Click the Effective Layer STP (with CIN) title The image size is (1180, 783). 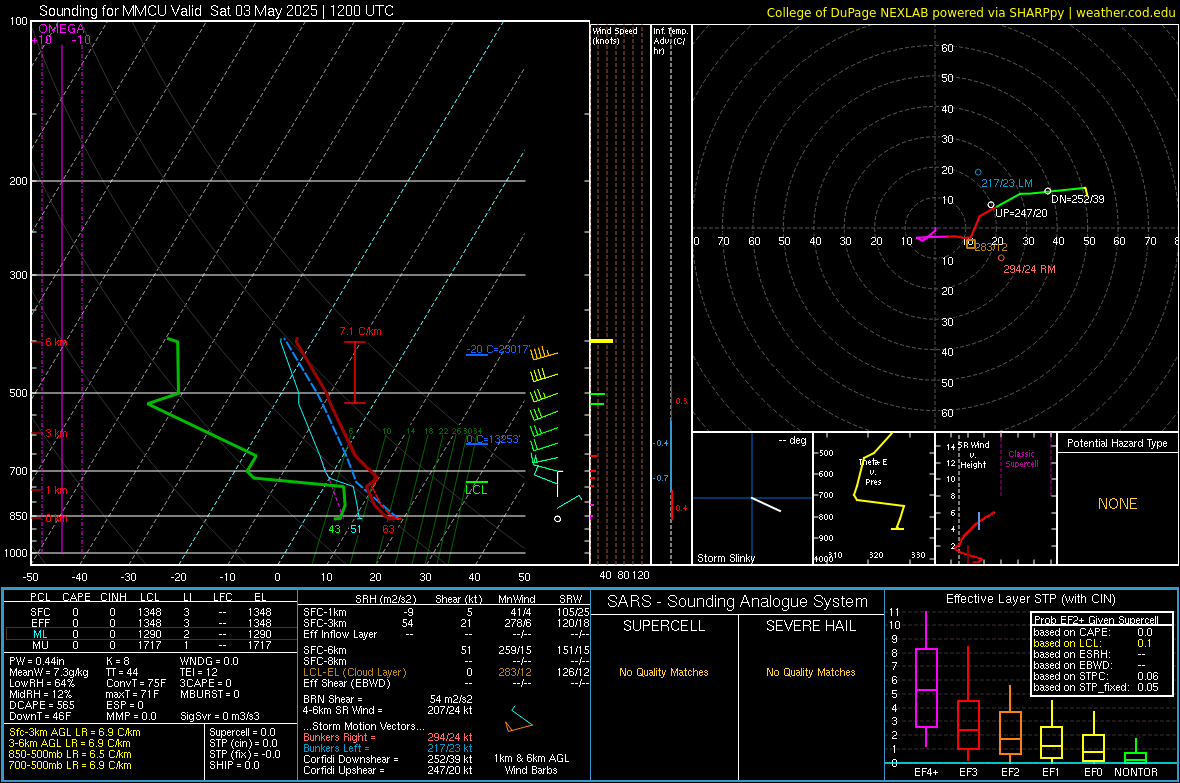tap(1030, 599)
